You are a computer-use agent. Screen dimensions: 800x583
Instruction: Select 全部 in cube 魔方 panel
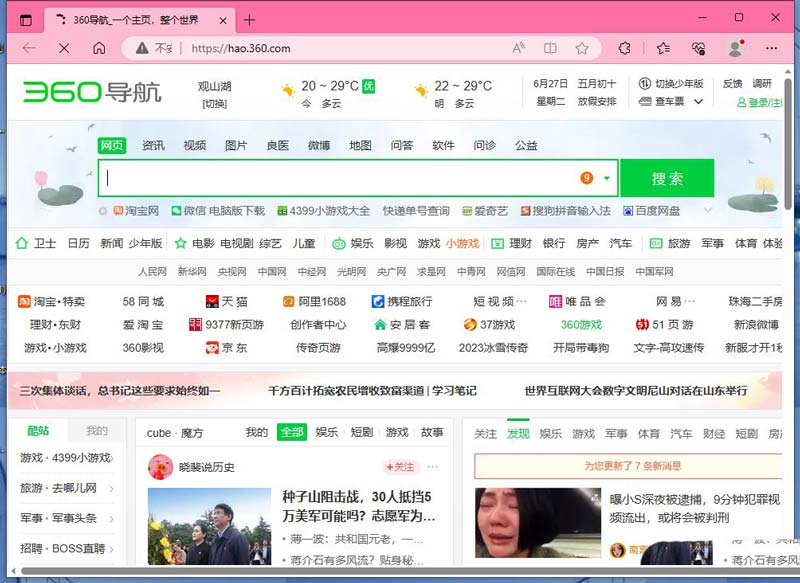(292, 433)
